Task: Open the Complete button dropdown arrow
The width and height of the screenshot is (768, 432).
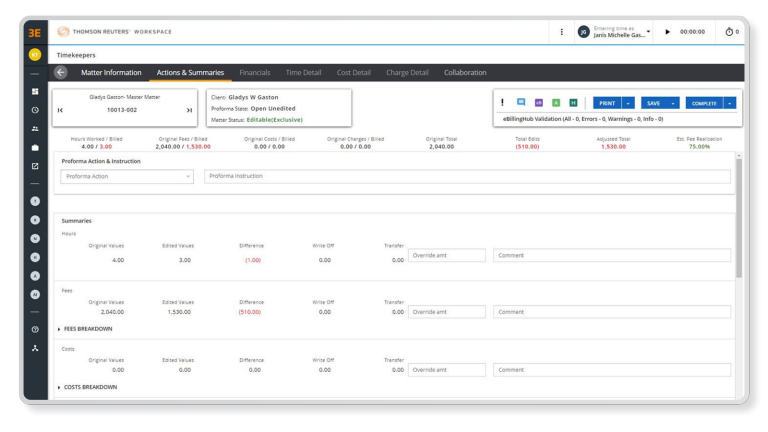Action: click(730, 103)
